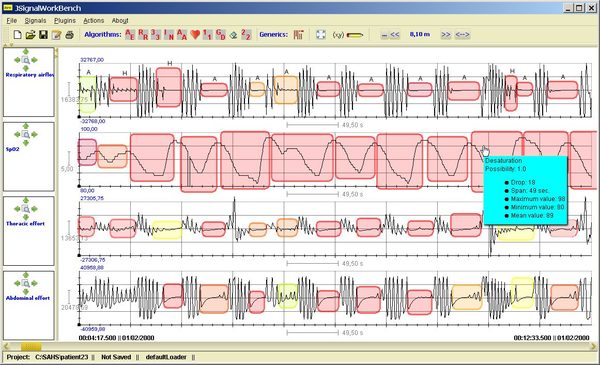Run the RR algorithm icon
Viewport: 600px width, 365px height.
point(143,34)
